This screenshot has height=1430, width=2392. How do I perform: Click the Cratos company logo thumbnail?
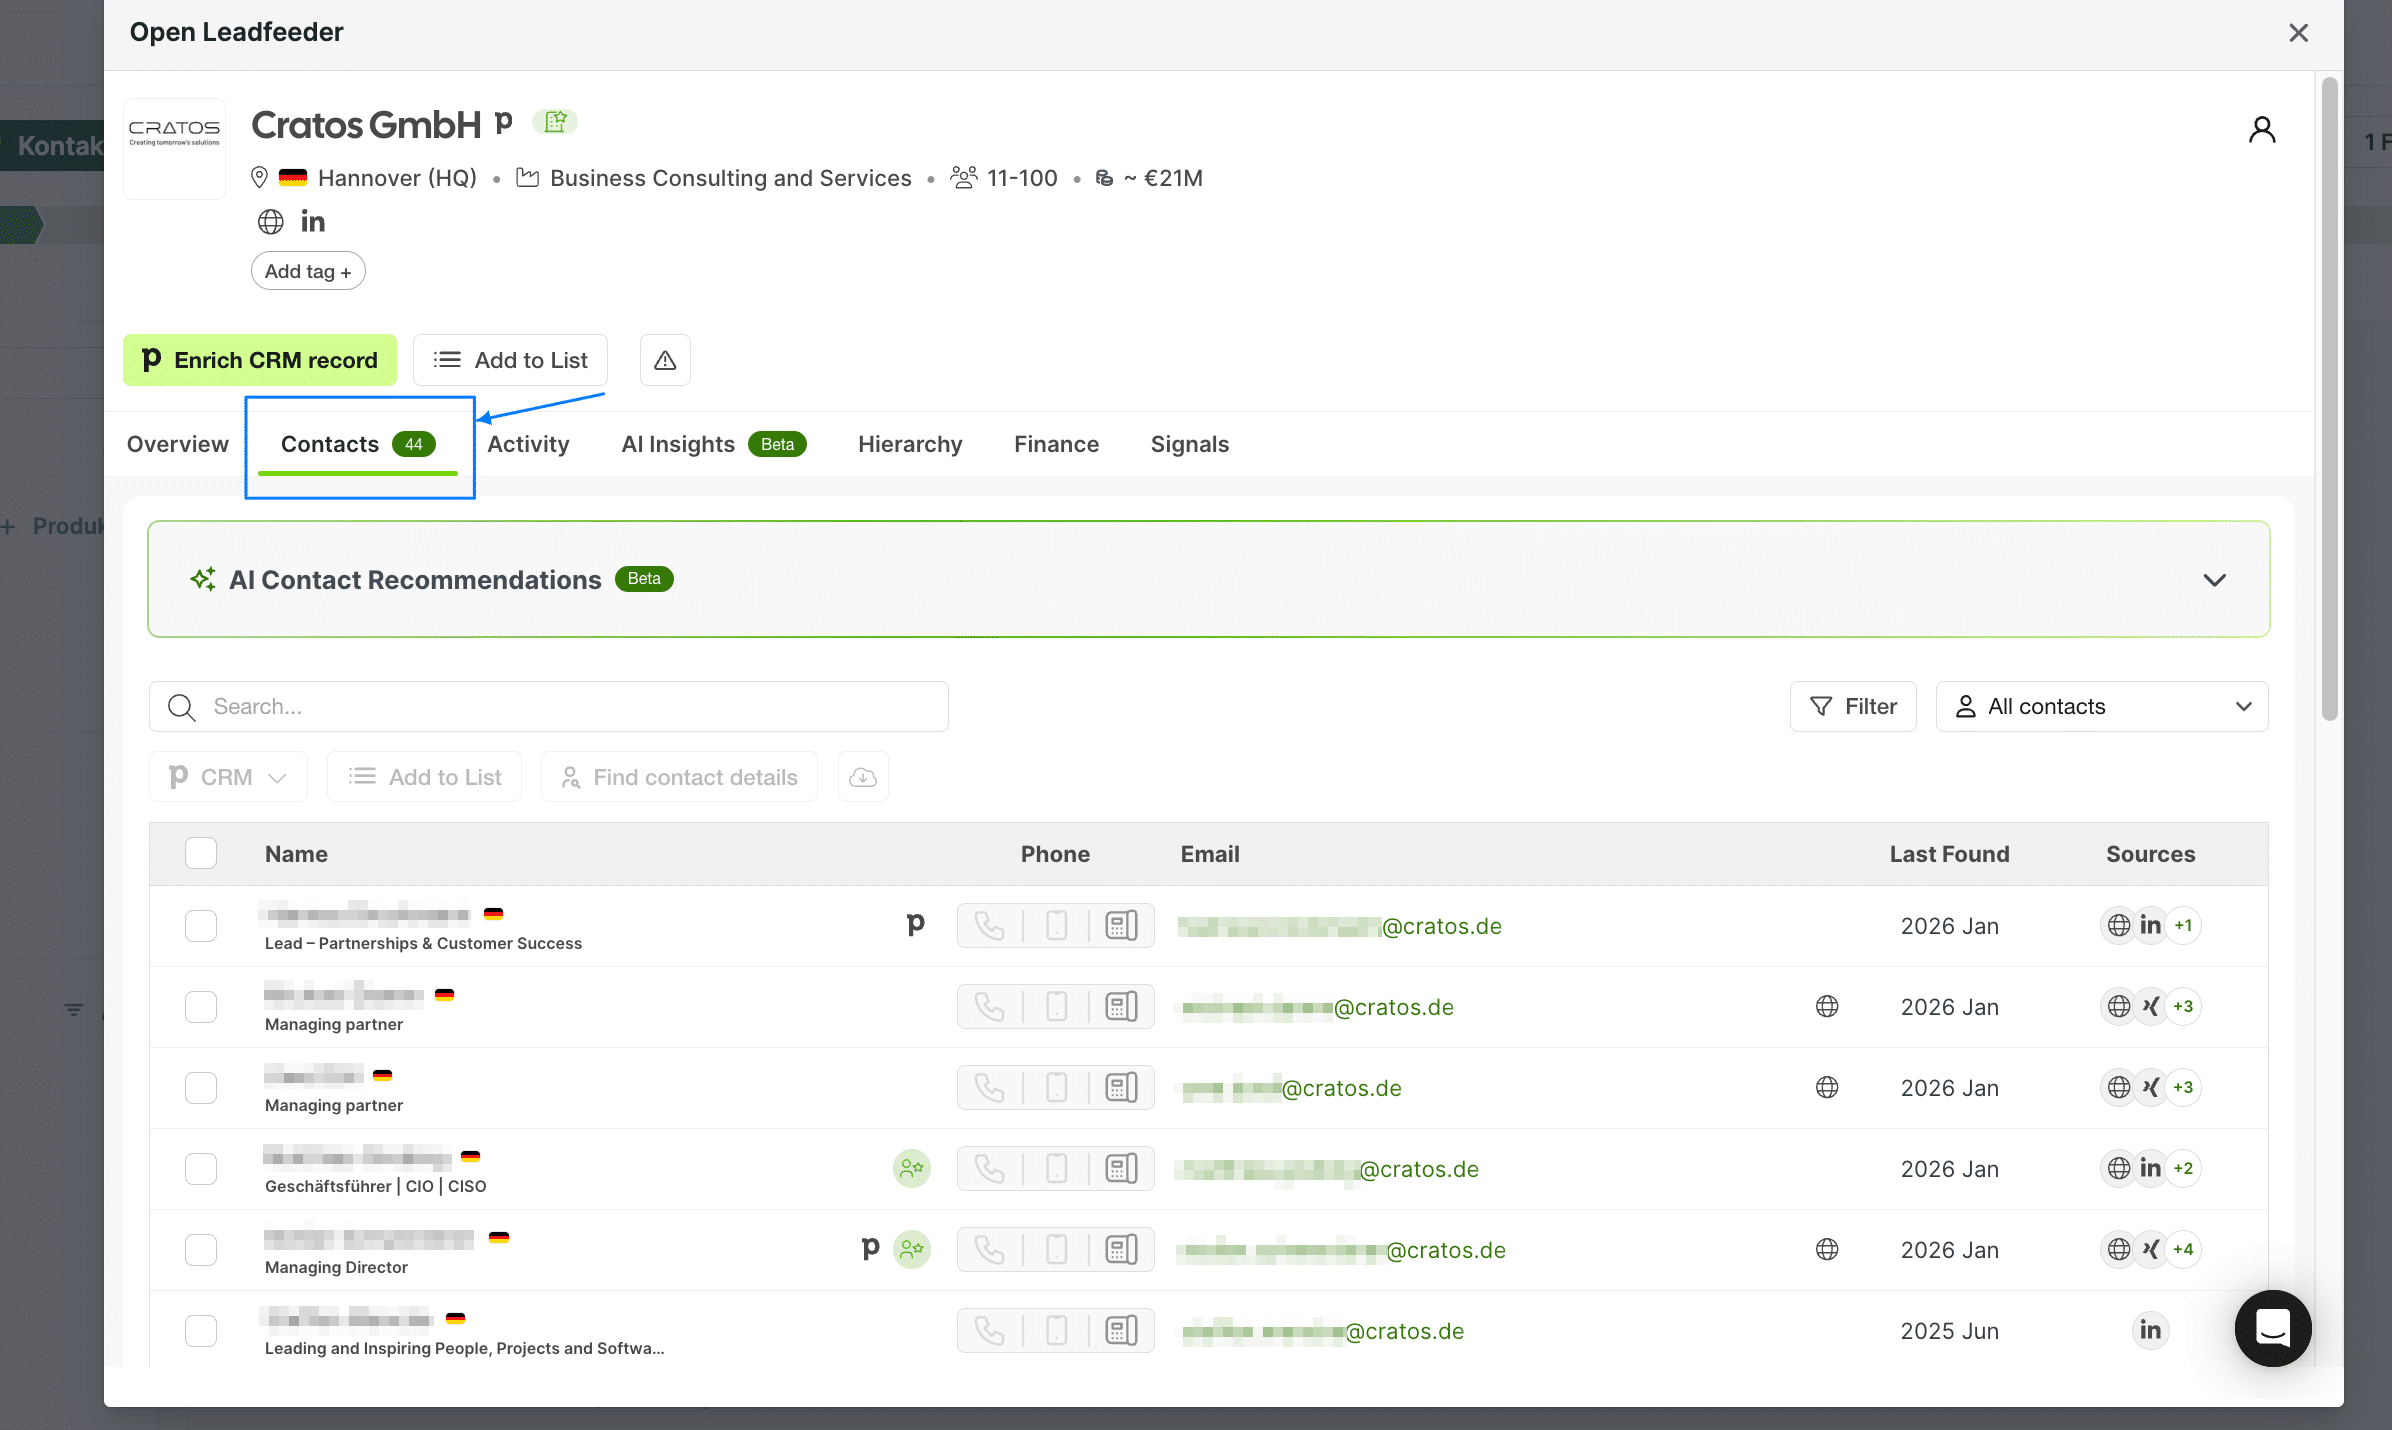[174, 148]
